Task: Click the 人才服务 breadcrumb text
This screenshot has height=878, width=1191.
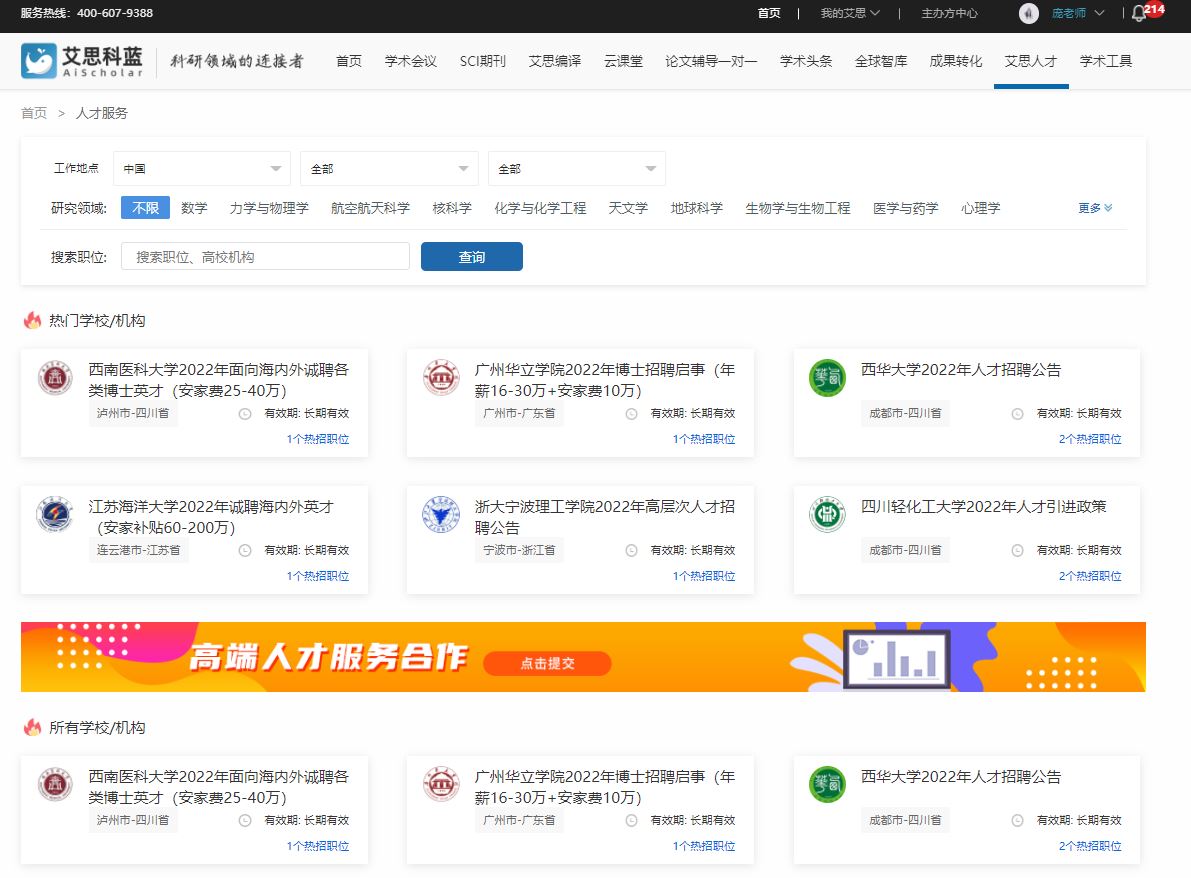Action: [x=102, y=113]
